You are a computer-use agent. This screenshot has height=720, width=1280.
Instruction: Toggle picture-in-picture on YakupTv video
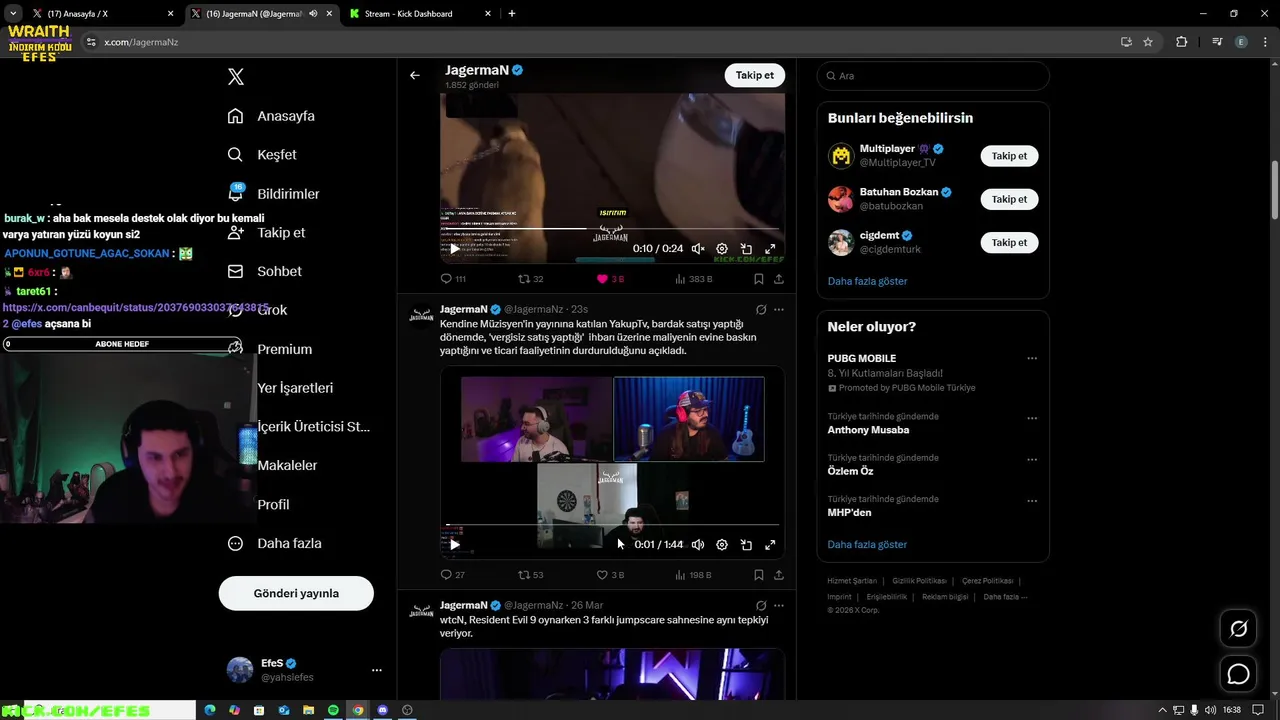746,545
